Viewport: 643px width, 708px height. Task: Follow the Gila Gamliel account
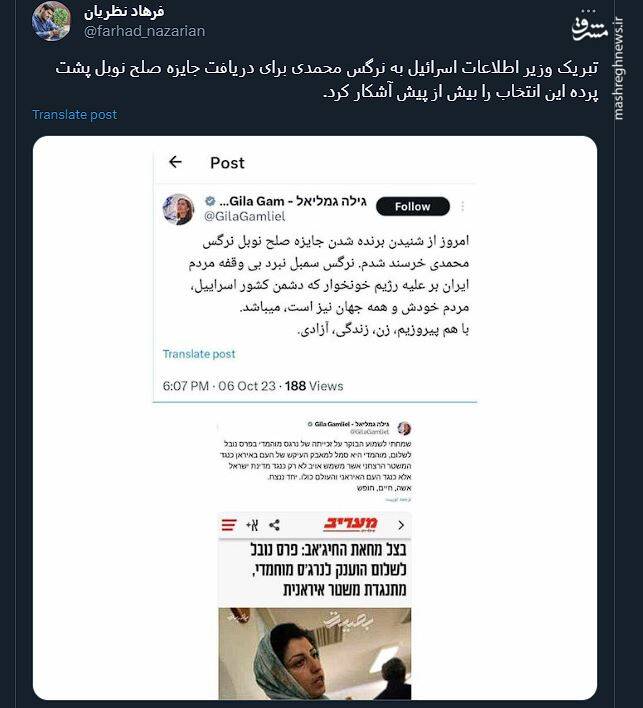[x=413, y=206]
